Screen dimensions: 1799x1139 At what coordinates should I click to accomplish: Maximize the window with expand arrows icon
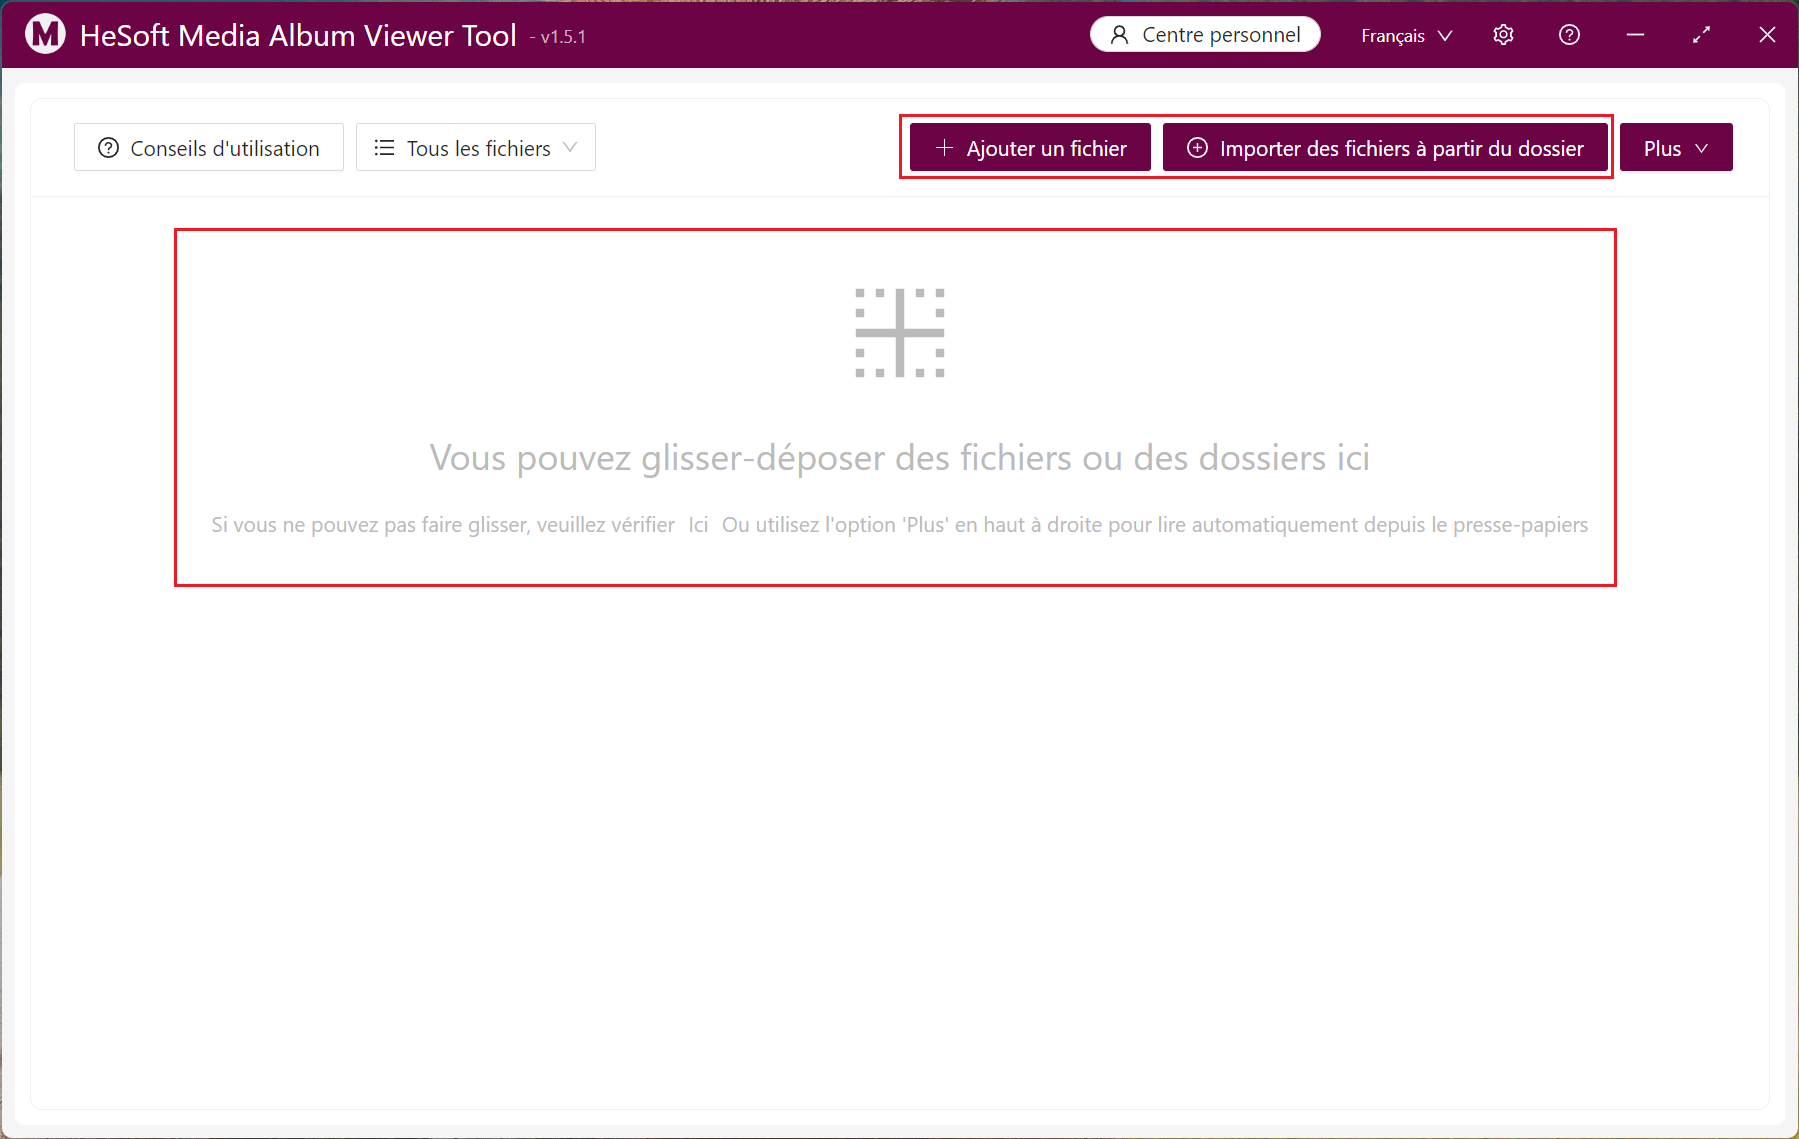pos(1701,35)
